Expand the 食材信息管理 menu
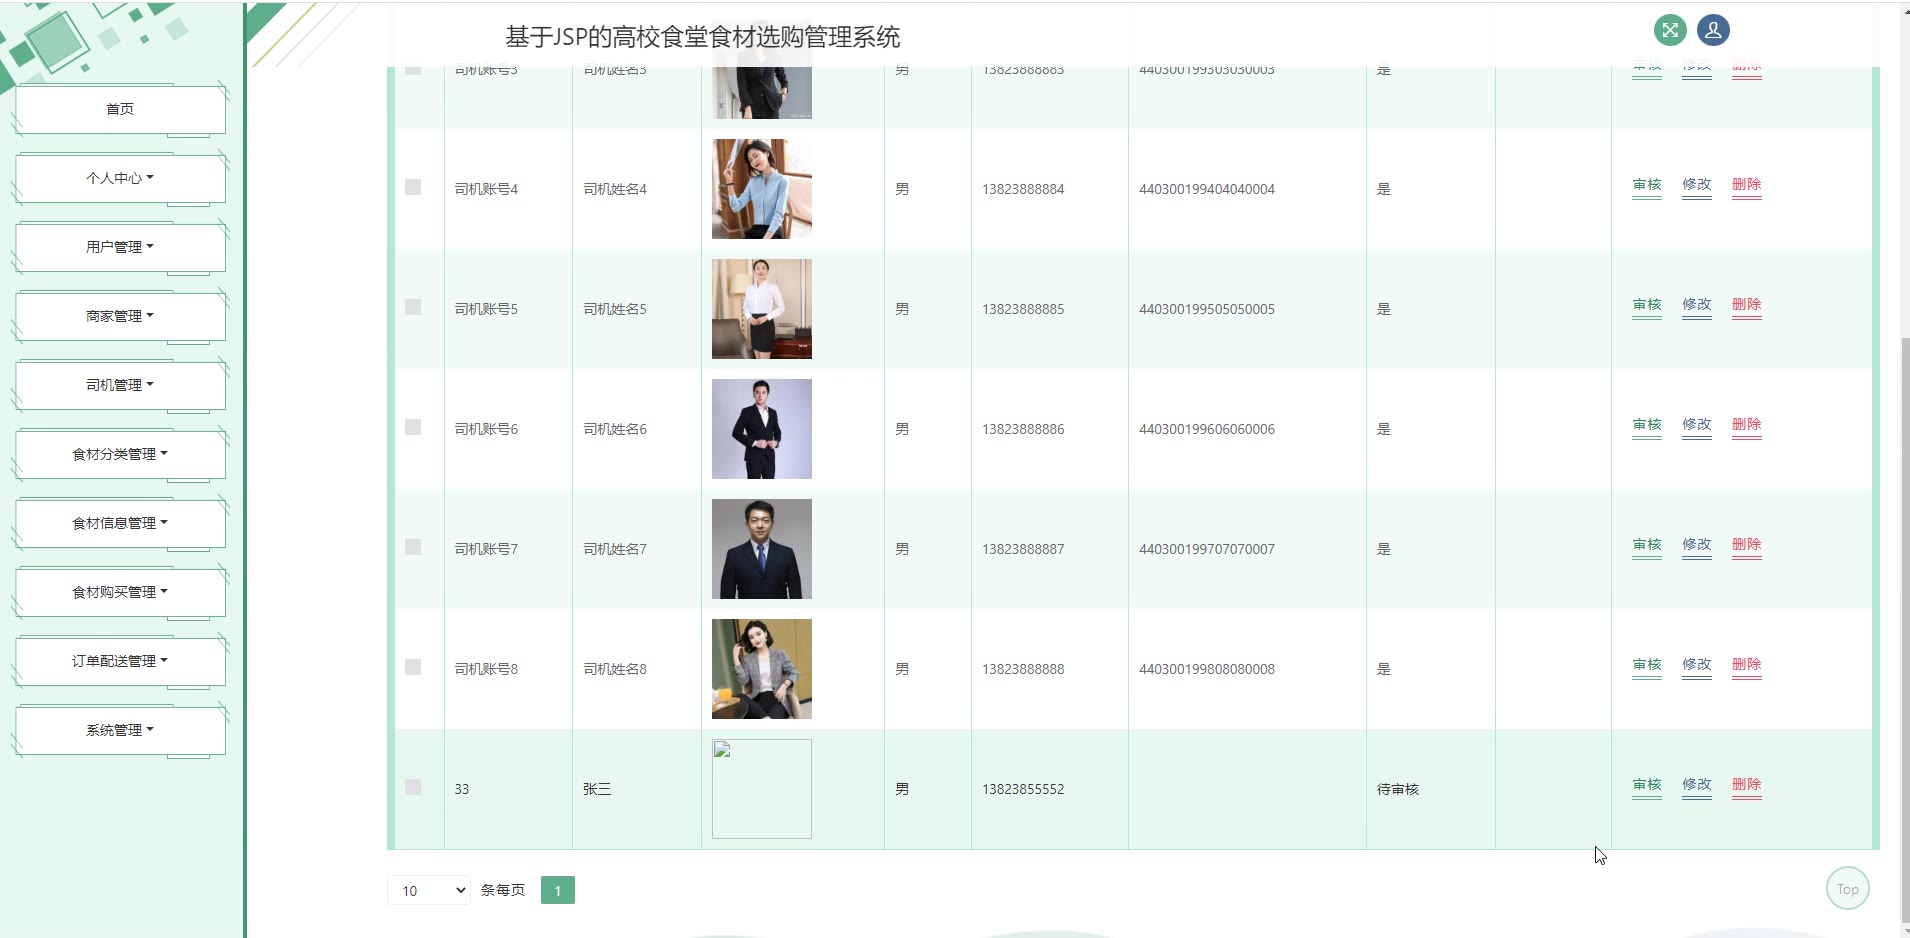Screen dimensions: 1910x938 (x=120, y=523)
